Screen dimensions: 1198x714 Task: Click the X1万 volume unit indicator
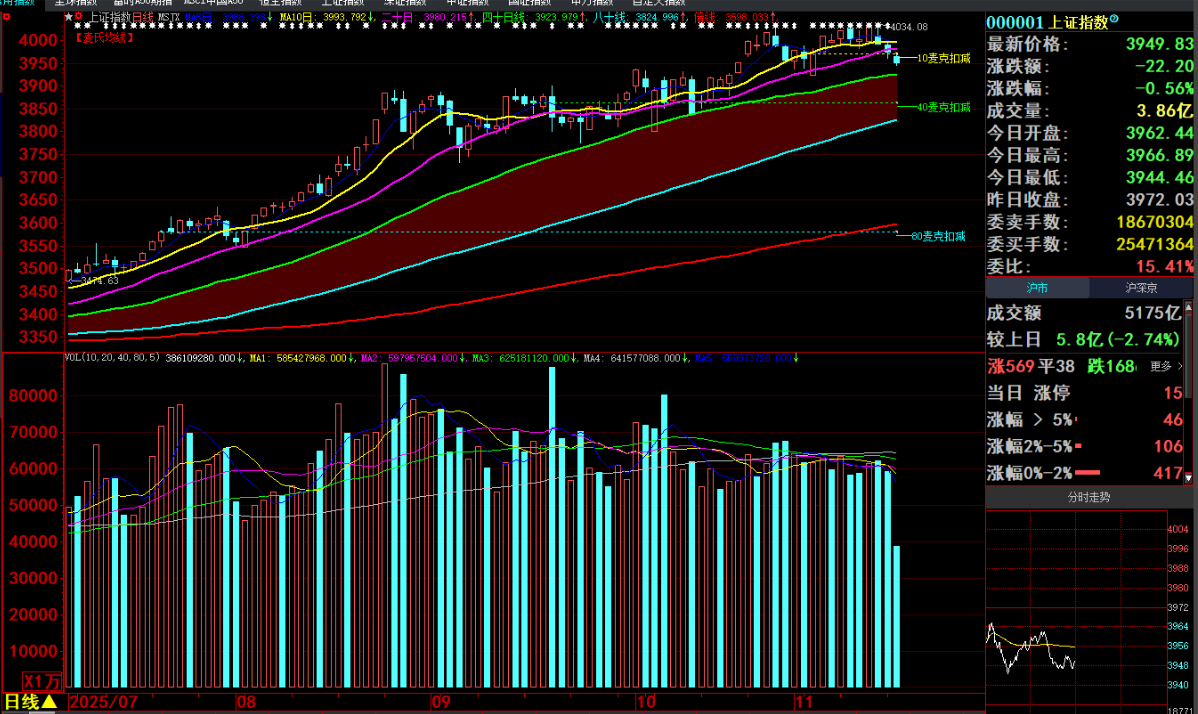(x=42, y=681)
